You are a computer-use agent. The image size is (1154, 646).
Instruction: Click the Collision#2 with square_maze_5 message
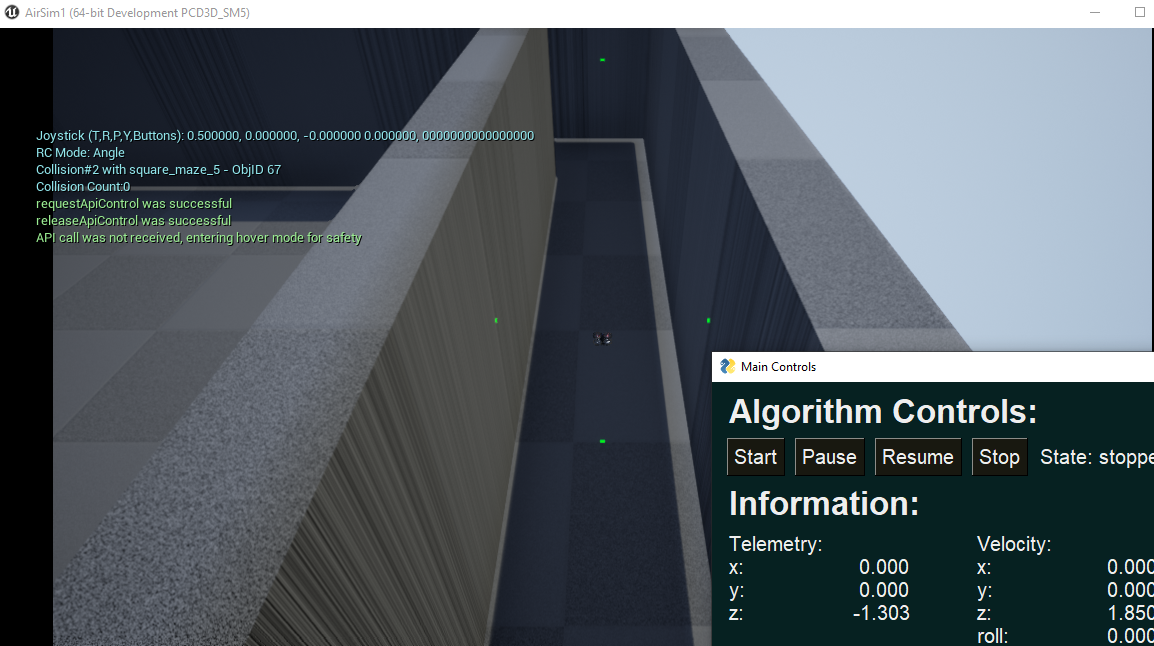[x=159, y=169]
